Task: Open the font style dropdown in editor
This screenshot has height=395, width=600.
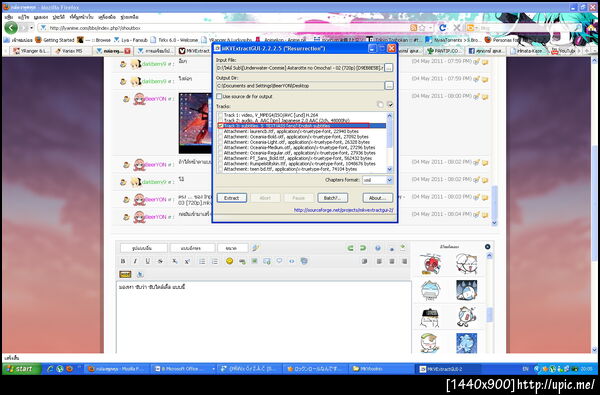Action: tap(143, 248)
